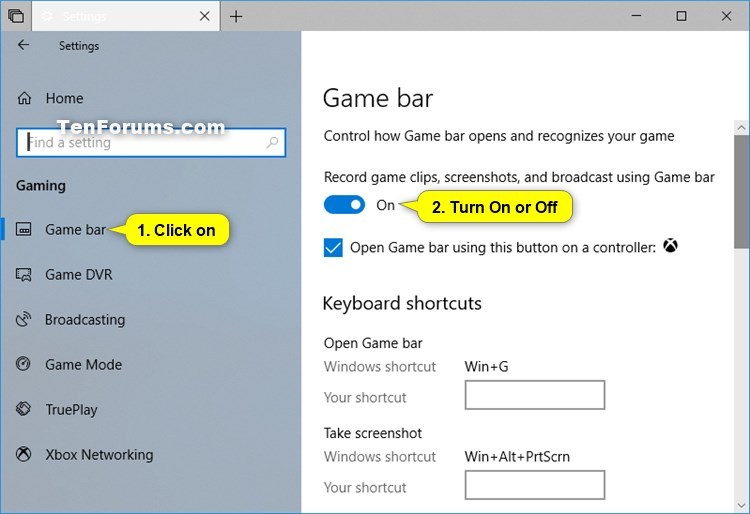Click the back arrow in Settings
The image size is (750, 514).
[x=23, y=45]
